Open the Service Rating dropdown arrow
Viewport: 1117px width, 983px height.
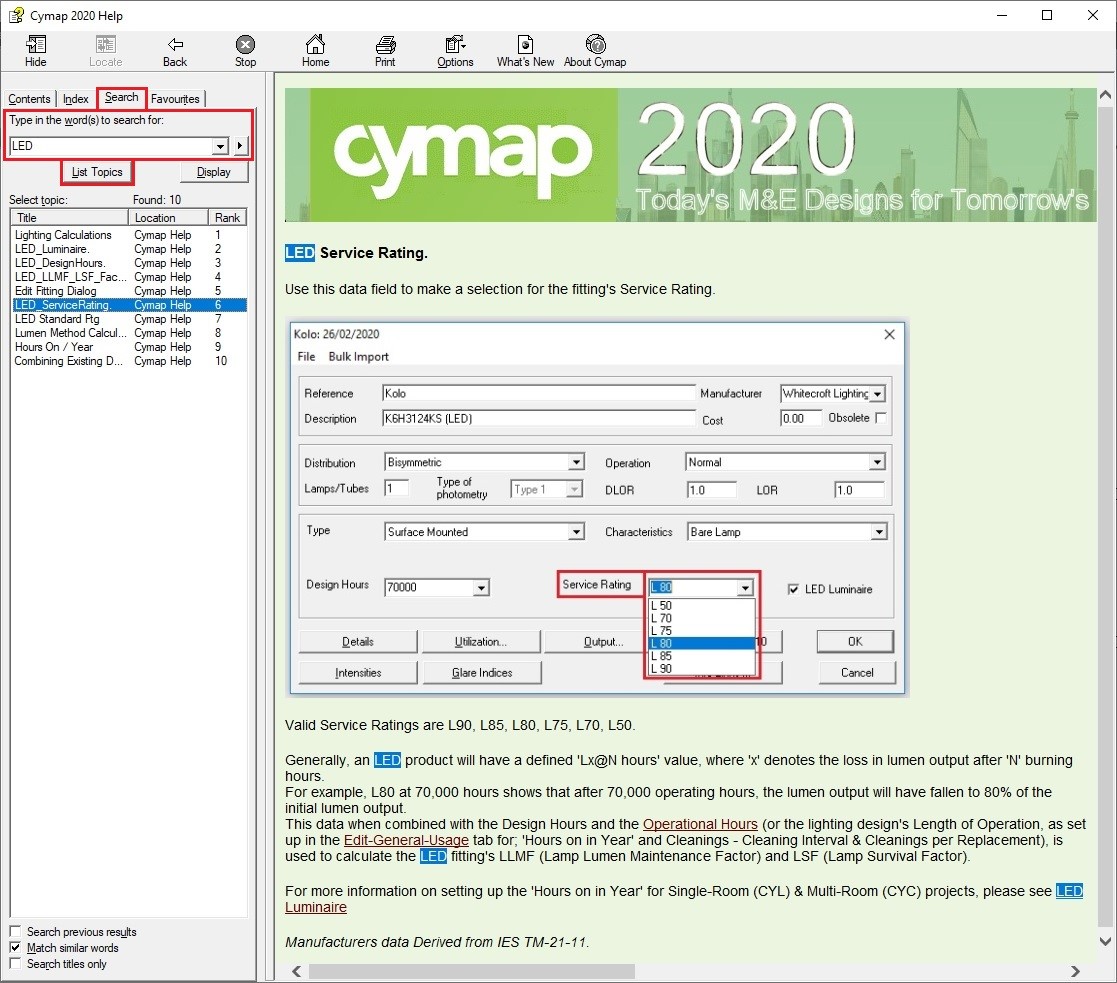click(x=745, y=588)
